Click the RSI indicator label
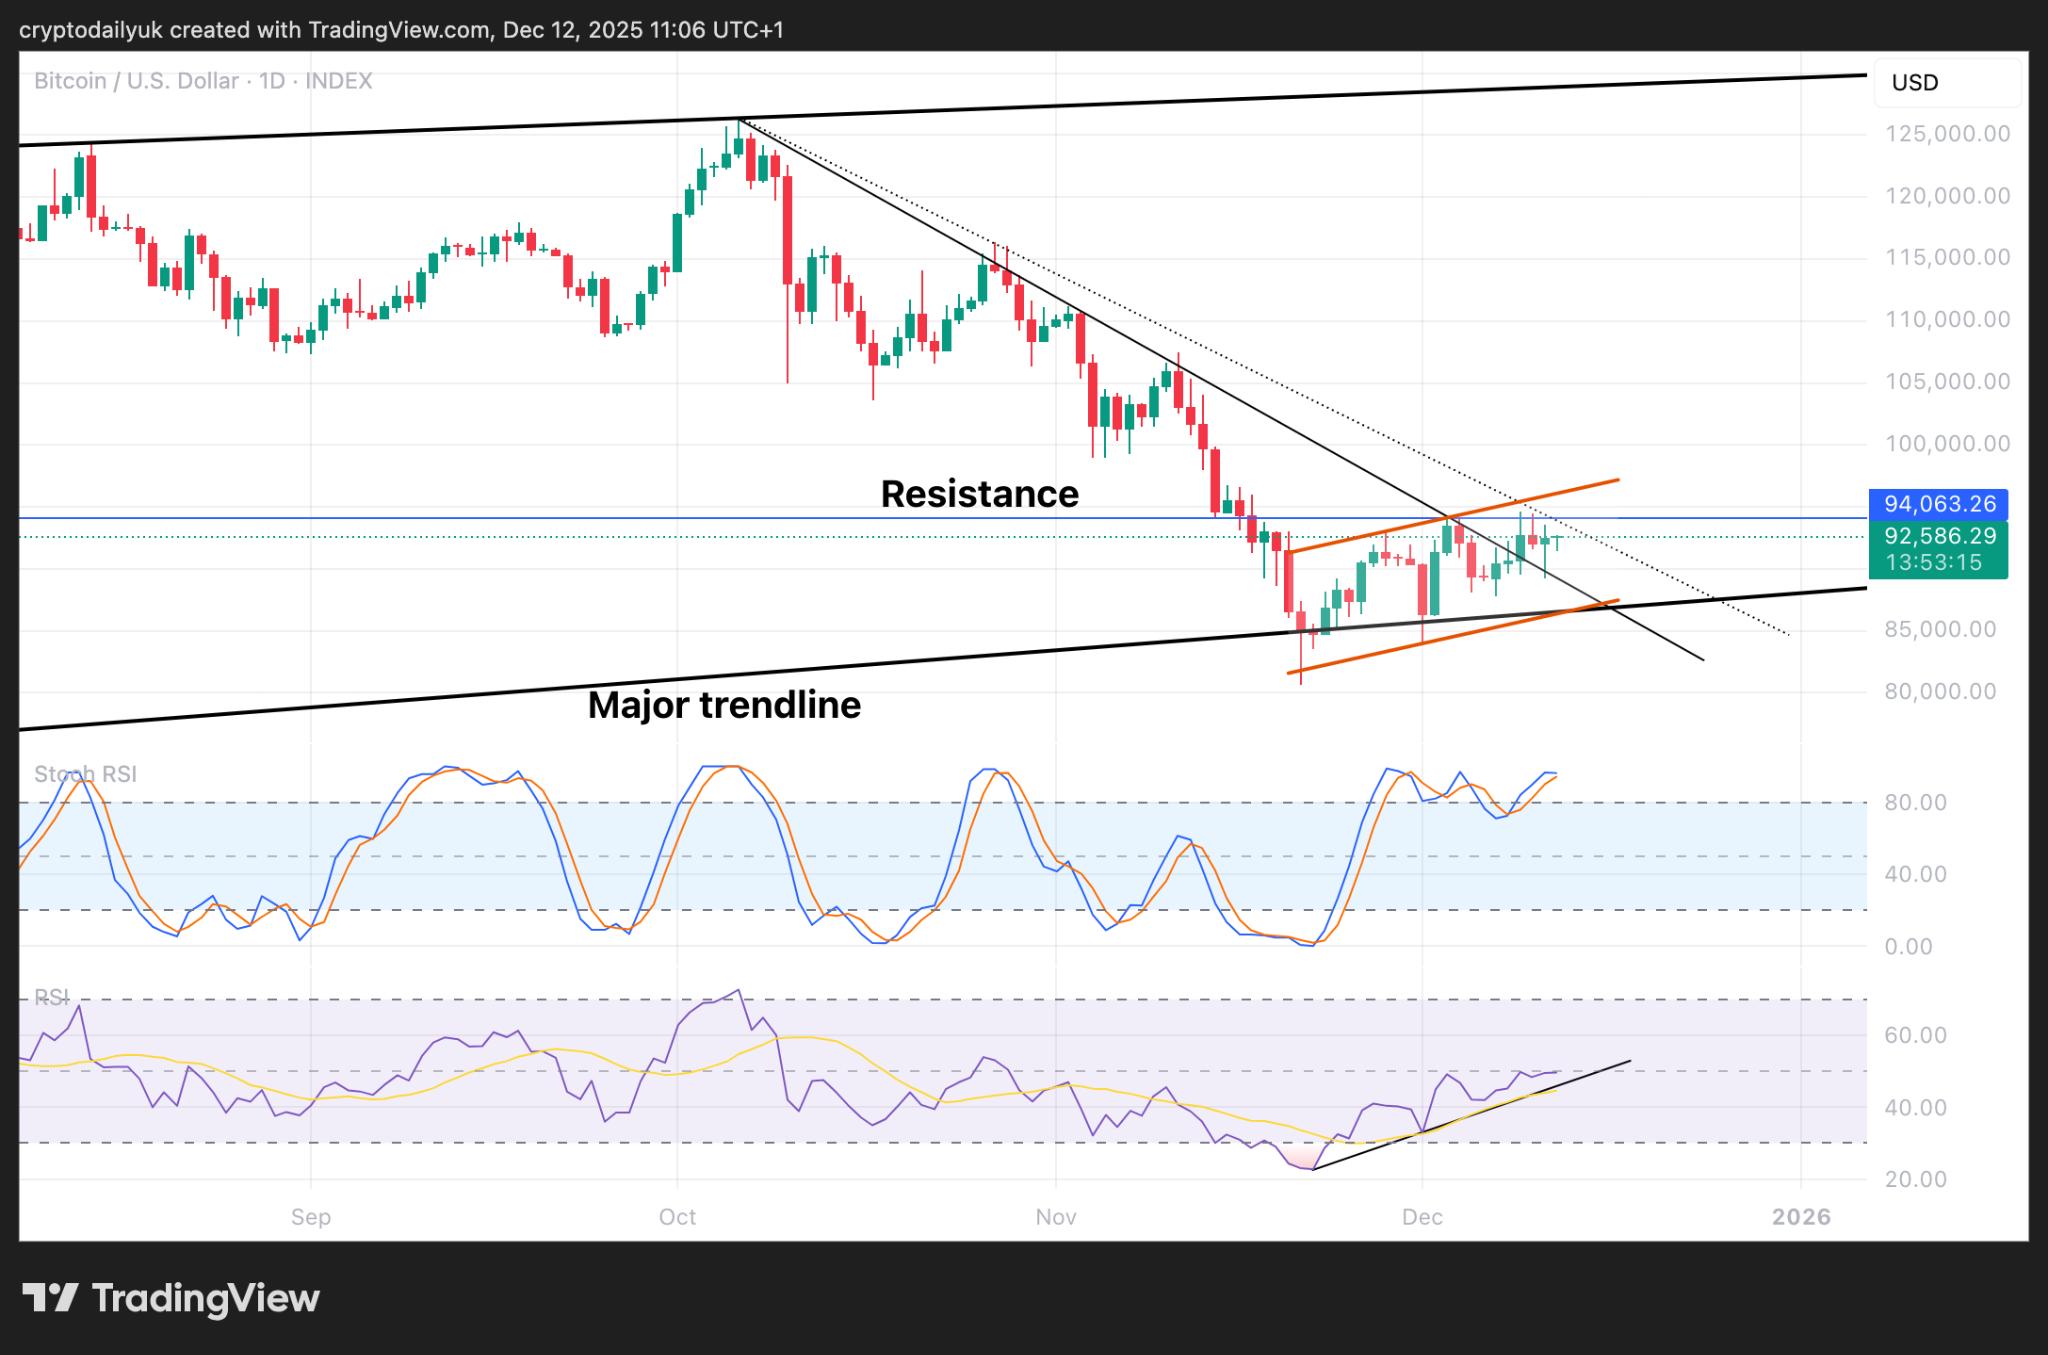 click(x=52, y=997)
